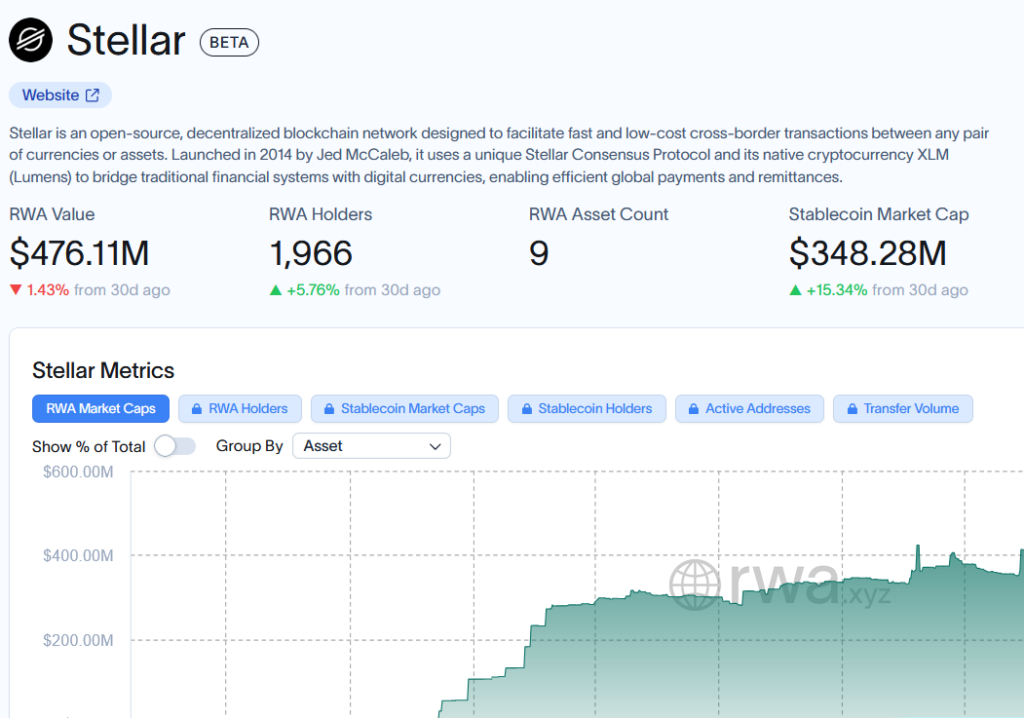Click the RWA Holders stat label
Viewport: 1024px width, 718px height.
321,214
